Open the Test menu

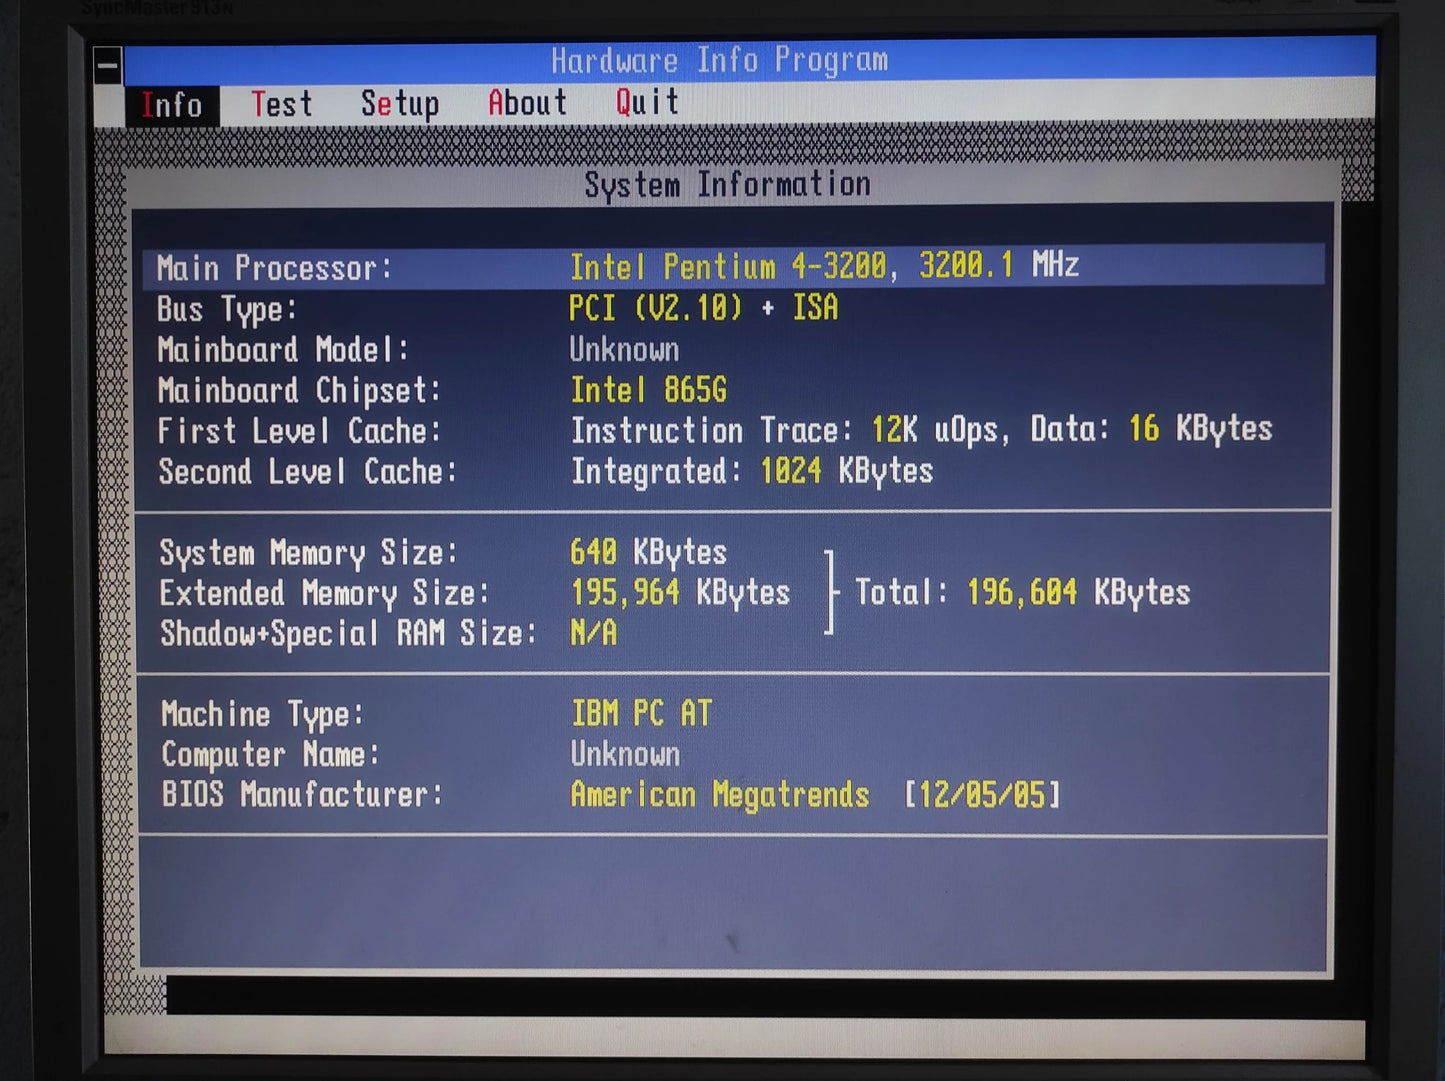point(282,103)
